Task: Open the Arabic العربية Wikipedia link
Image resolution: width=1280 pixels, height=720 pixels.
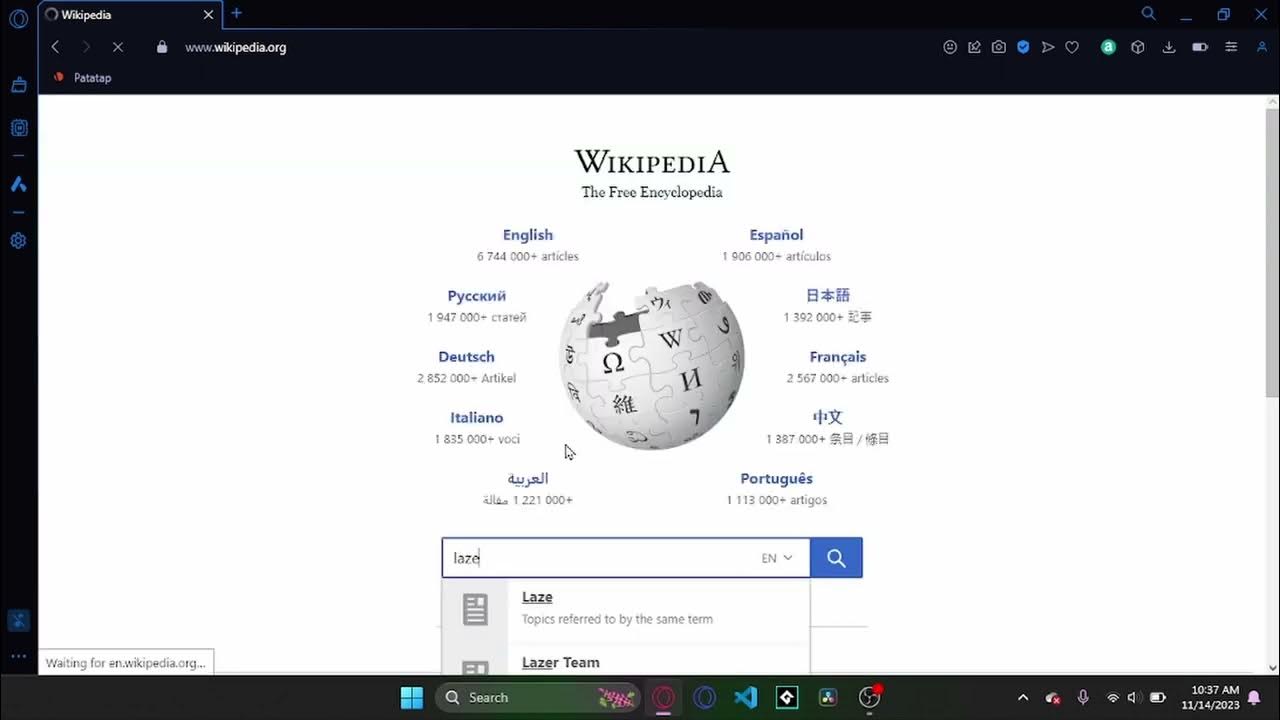Action: pos(528,479)
